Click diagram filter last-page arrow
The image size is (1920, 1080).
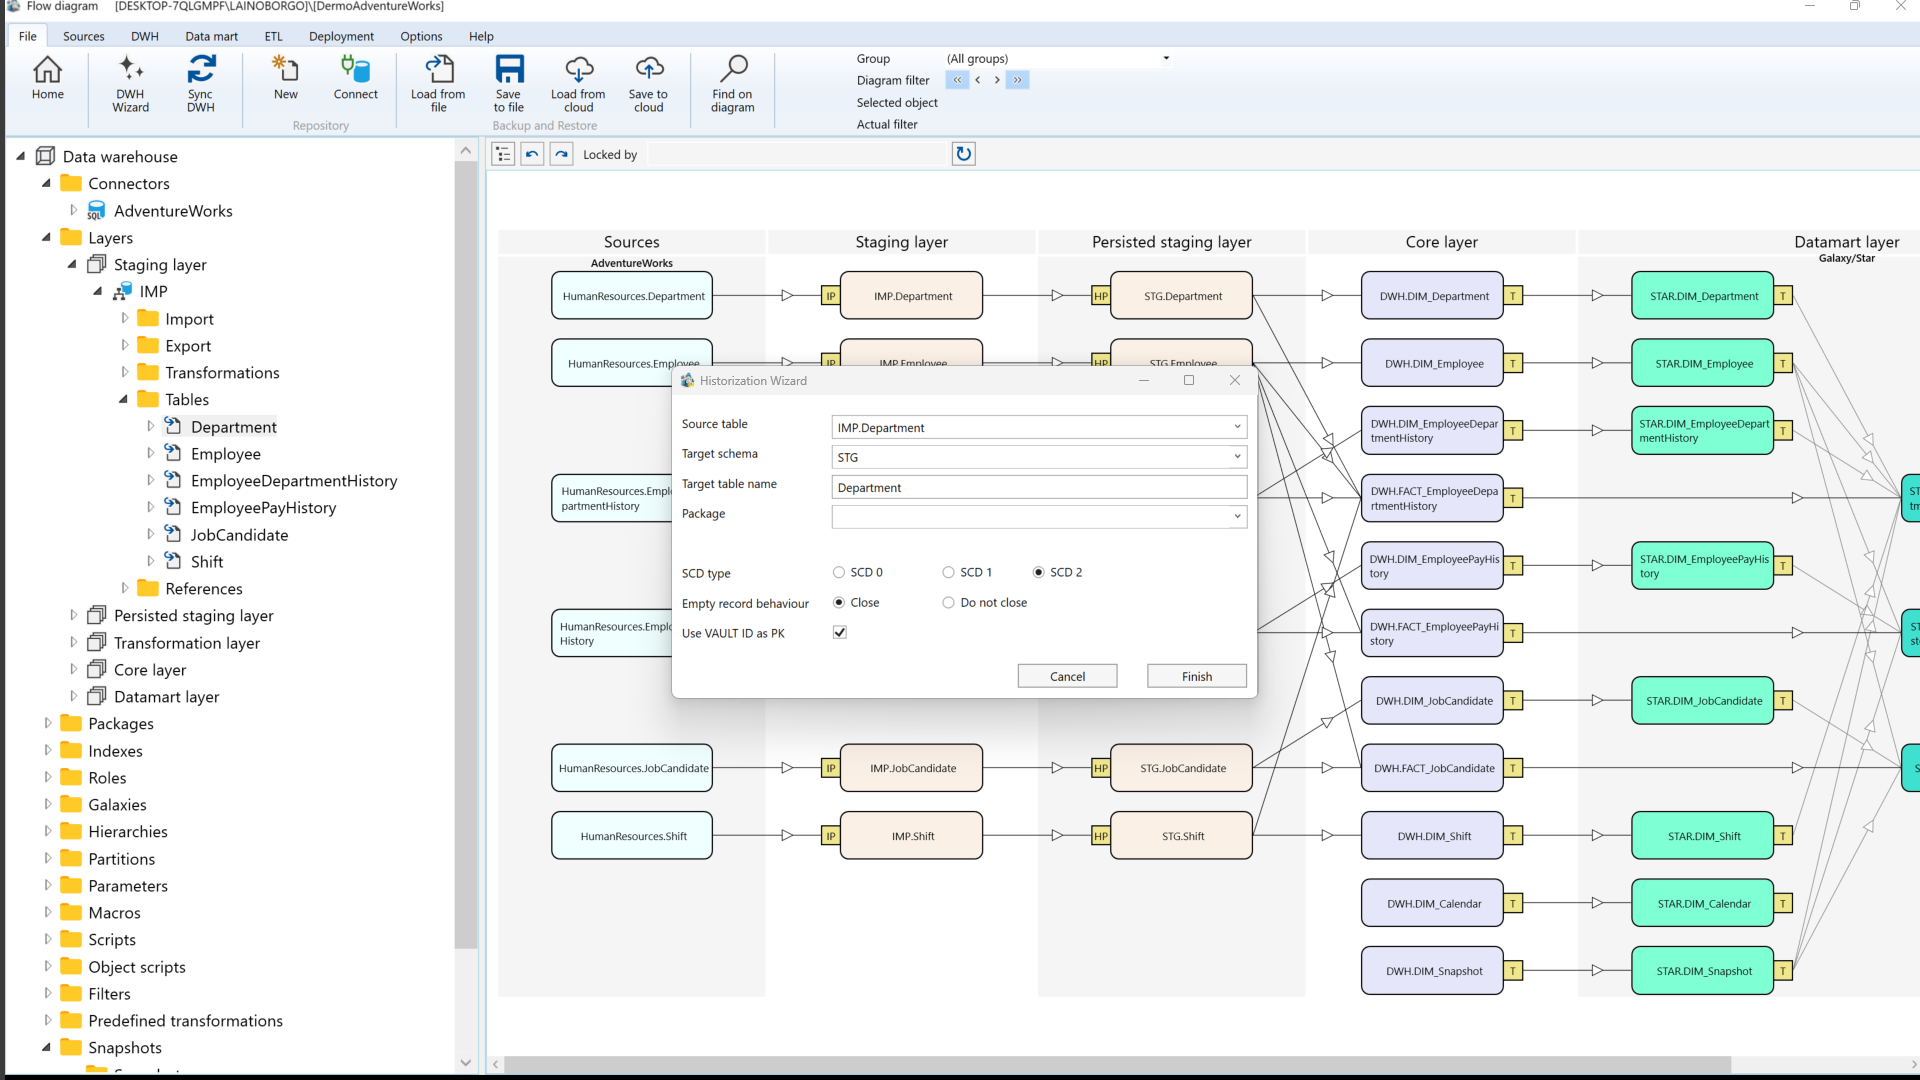[x=1018, y=80]
